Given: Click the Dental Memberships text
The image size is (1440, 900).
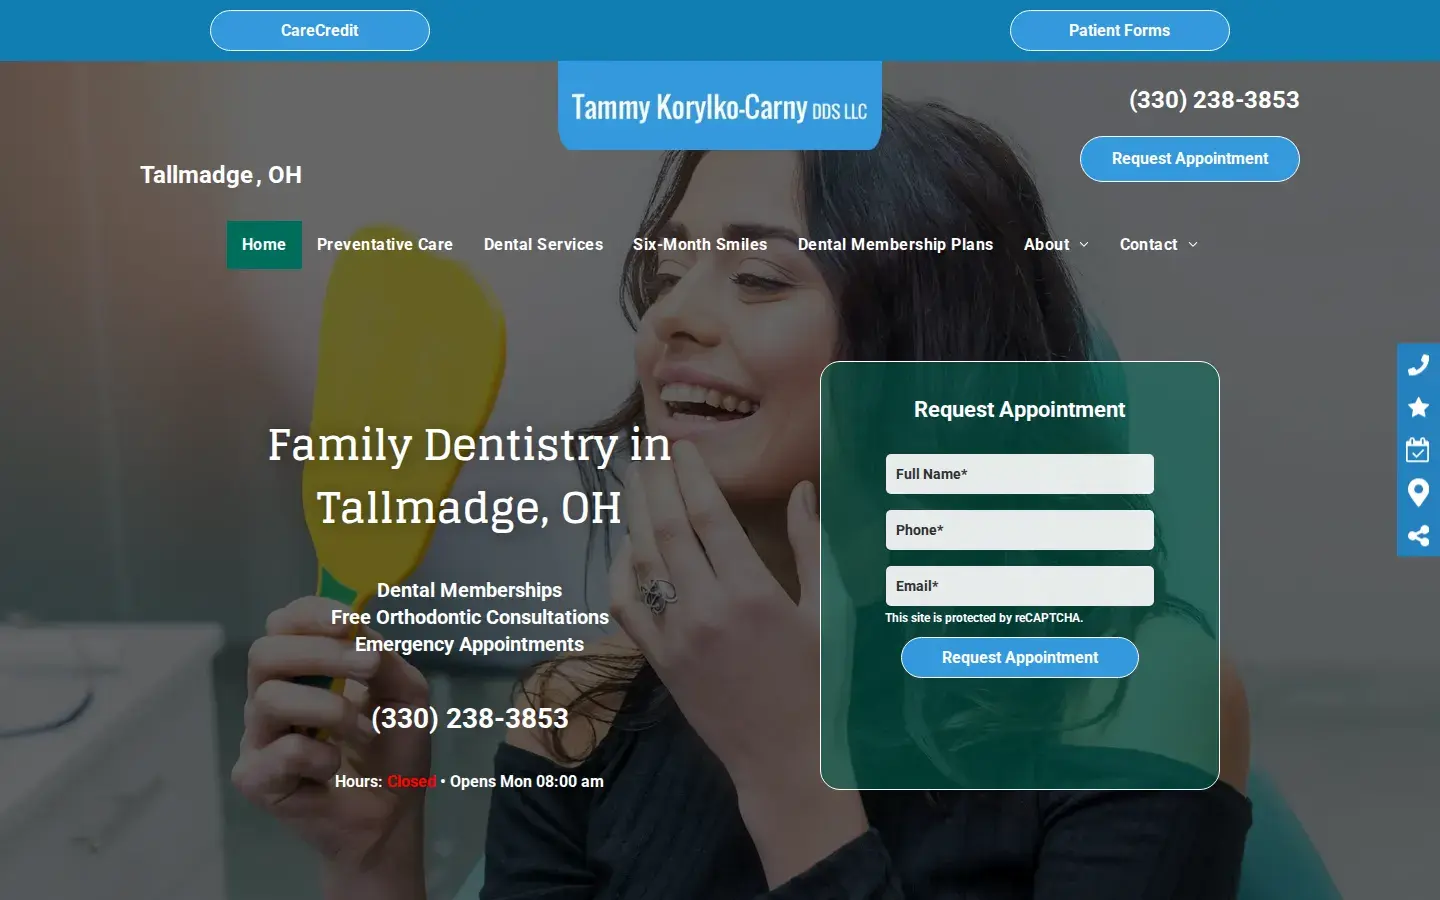Looking at the screenshot, I should pyautogui.click(x=470, y=590).
